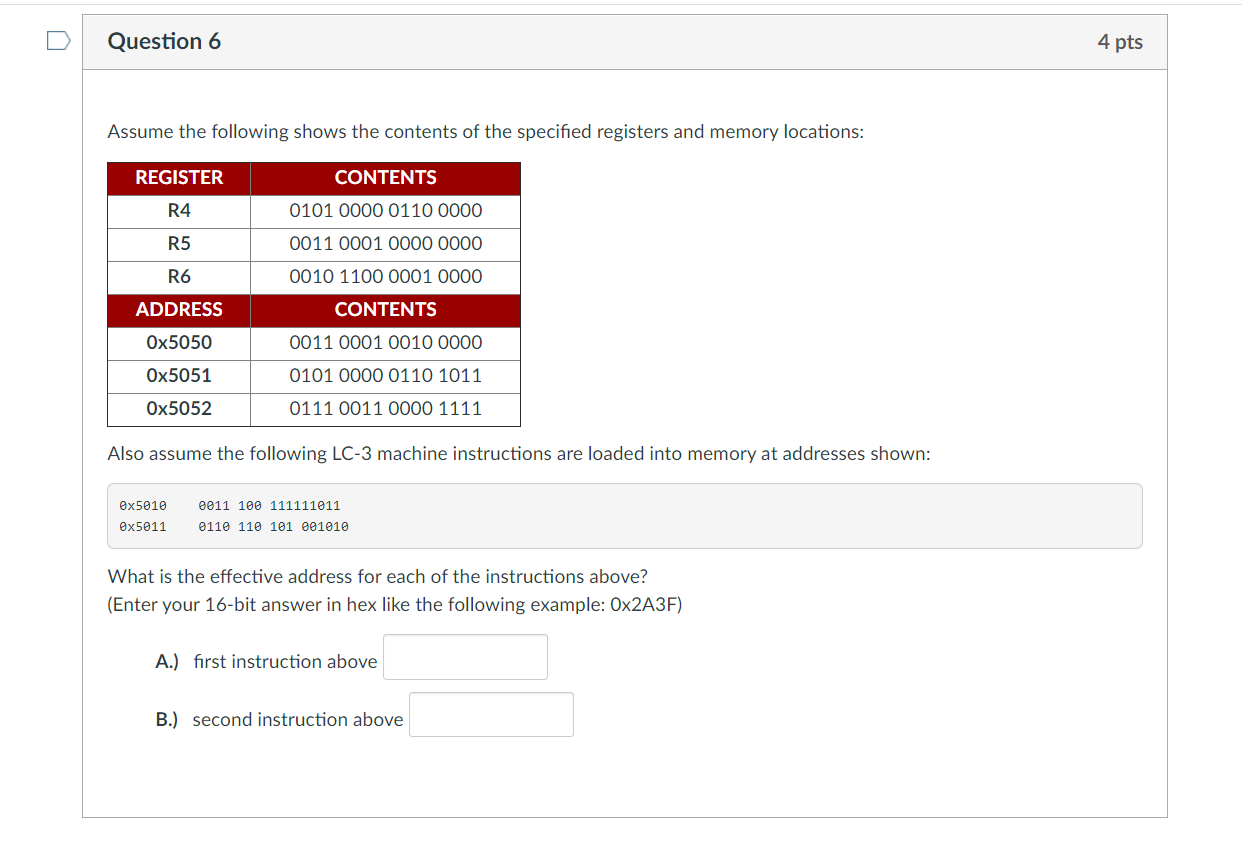Click the R6 register cell
Image resolution: width=1242 pixels, height=850 pixels.
tap(179, 277)
